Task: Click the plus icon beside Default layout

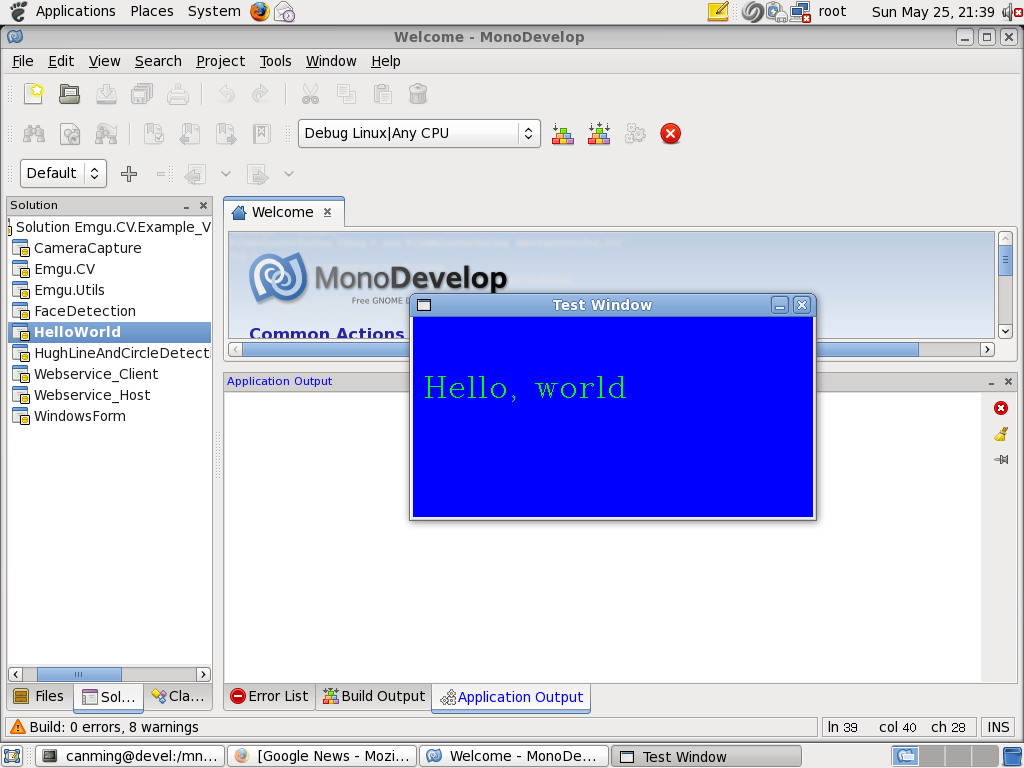Action: [129, 174]
